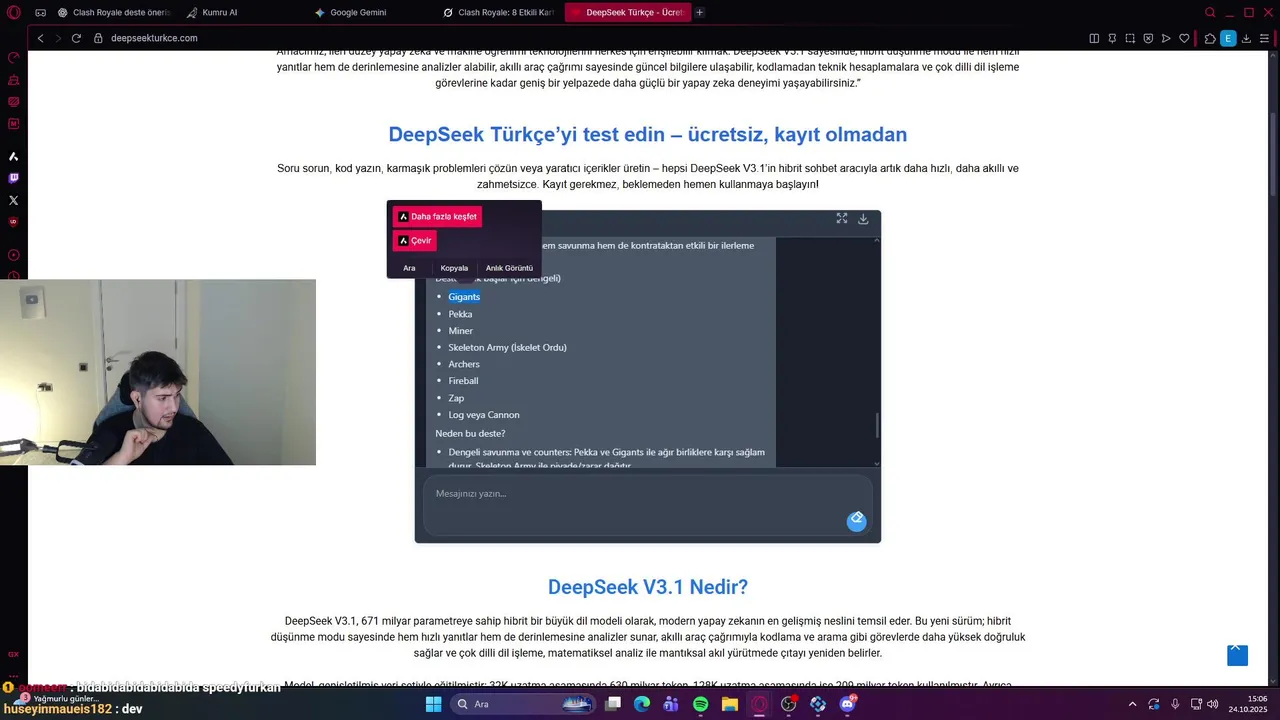Screen dimensions: 1280x720
Task: Open GX control at sidebar bottom
Action: tap(13, 654)
